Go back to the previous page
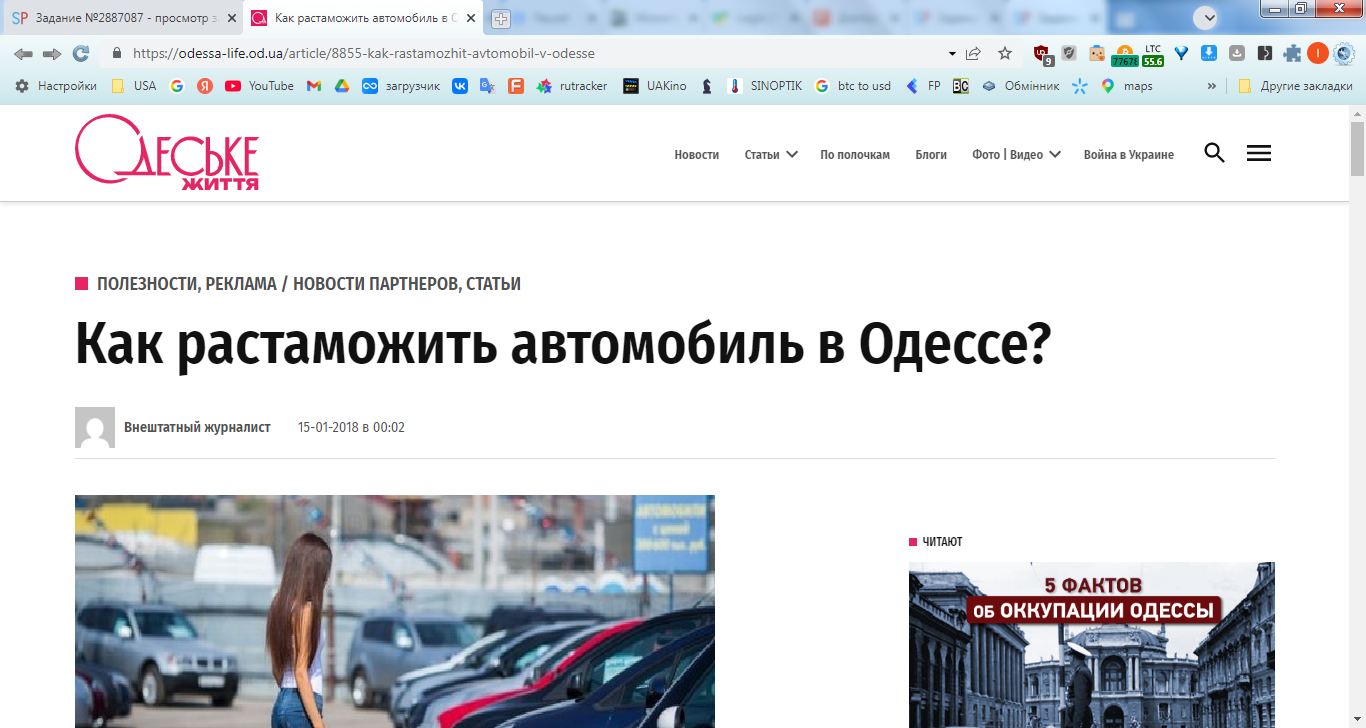 (23, 53)
